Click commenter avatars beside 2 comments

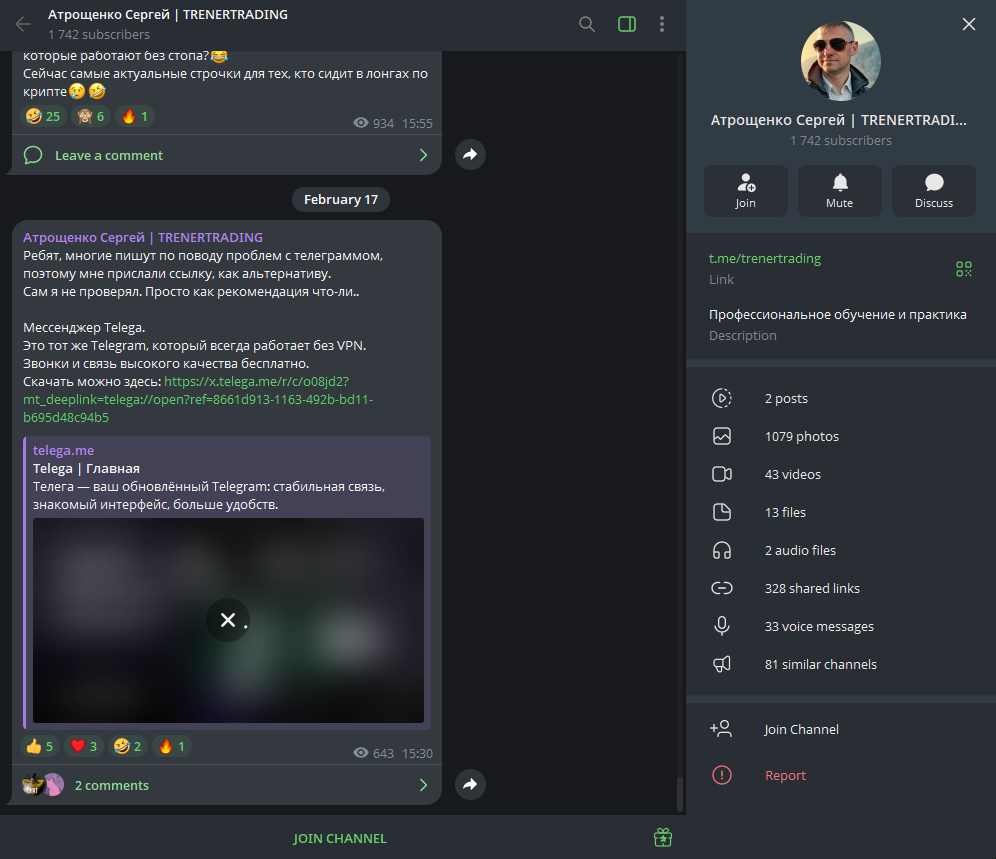[x=43, y=785]
